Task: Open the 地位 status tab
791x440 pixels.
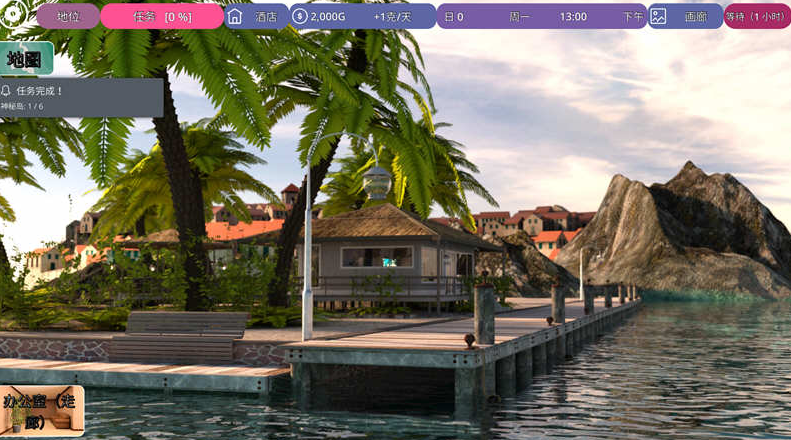Action: point(68,16)
